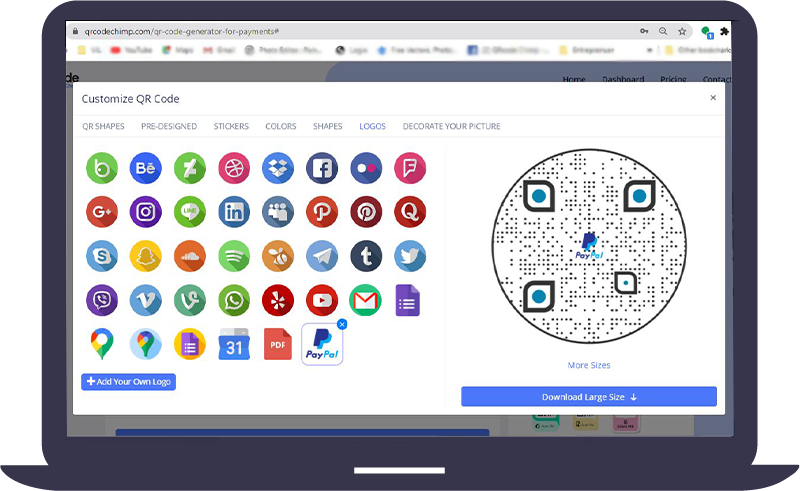The width and height of the screenshot is (800, 491).
Task: Select the WhatsApp logo icon
Action: pyautogui.click(x=233, y=300)
